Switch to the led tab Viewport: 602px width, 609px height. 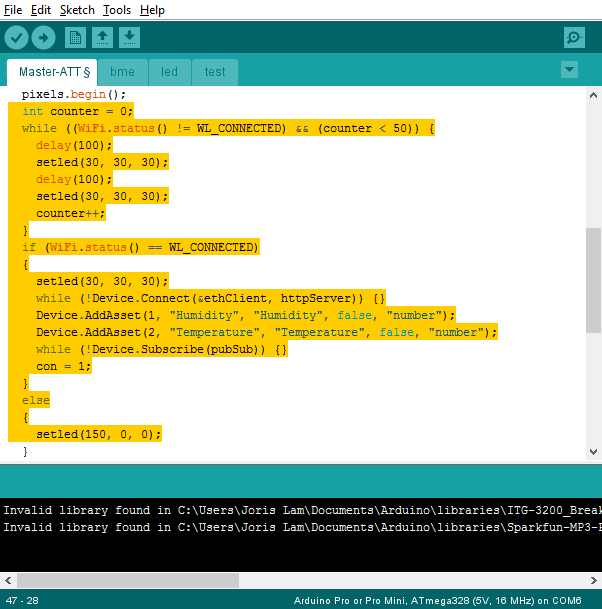click(169, 72)
